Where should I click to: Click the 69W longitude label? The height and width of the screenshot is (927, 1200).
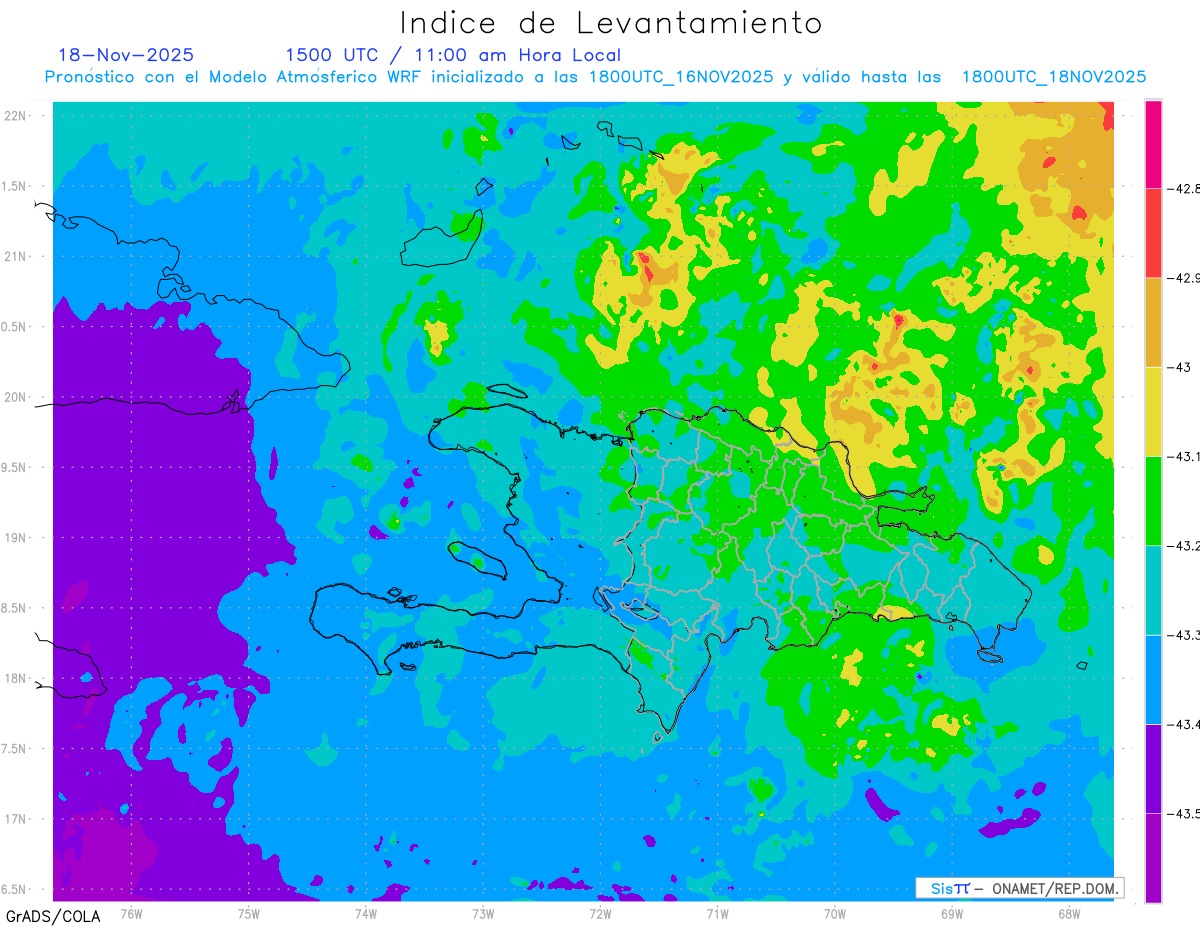coord(952,912)
